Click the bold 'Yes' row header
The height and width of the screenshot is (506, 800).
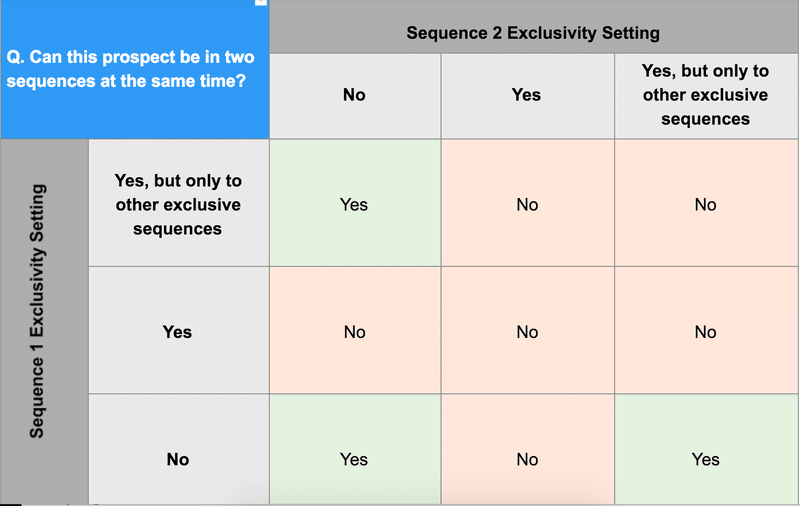[x=179, y=330]
